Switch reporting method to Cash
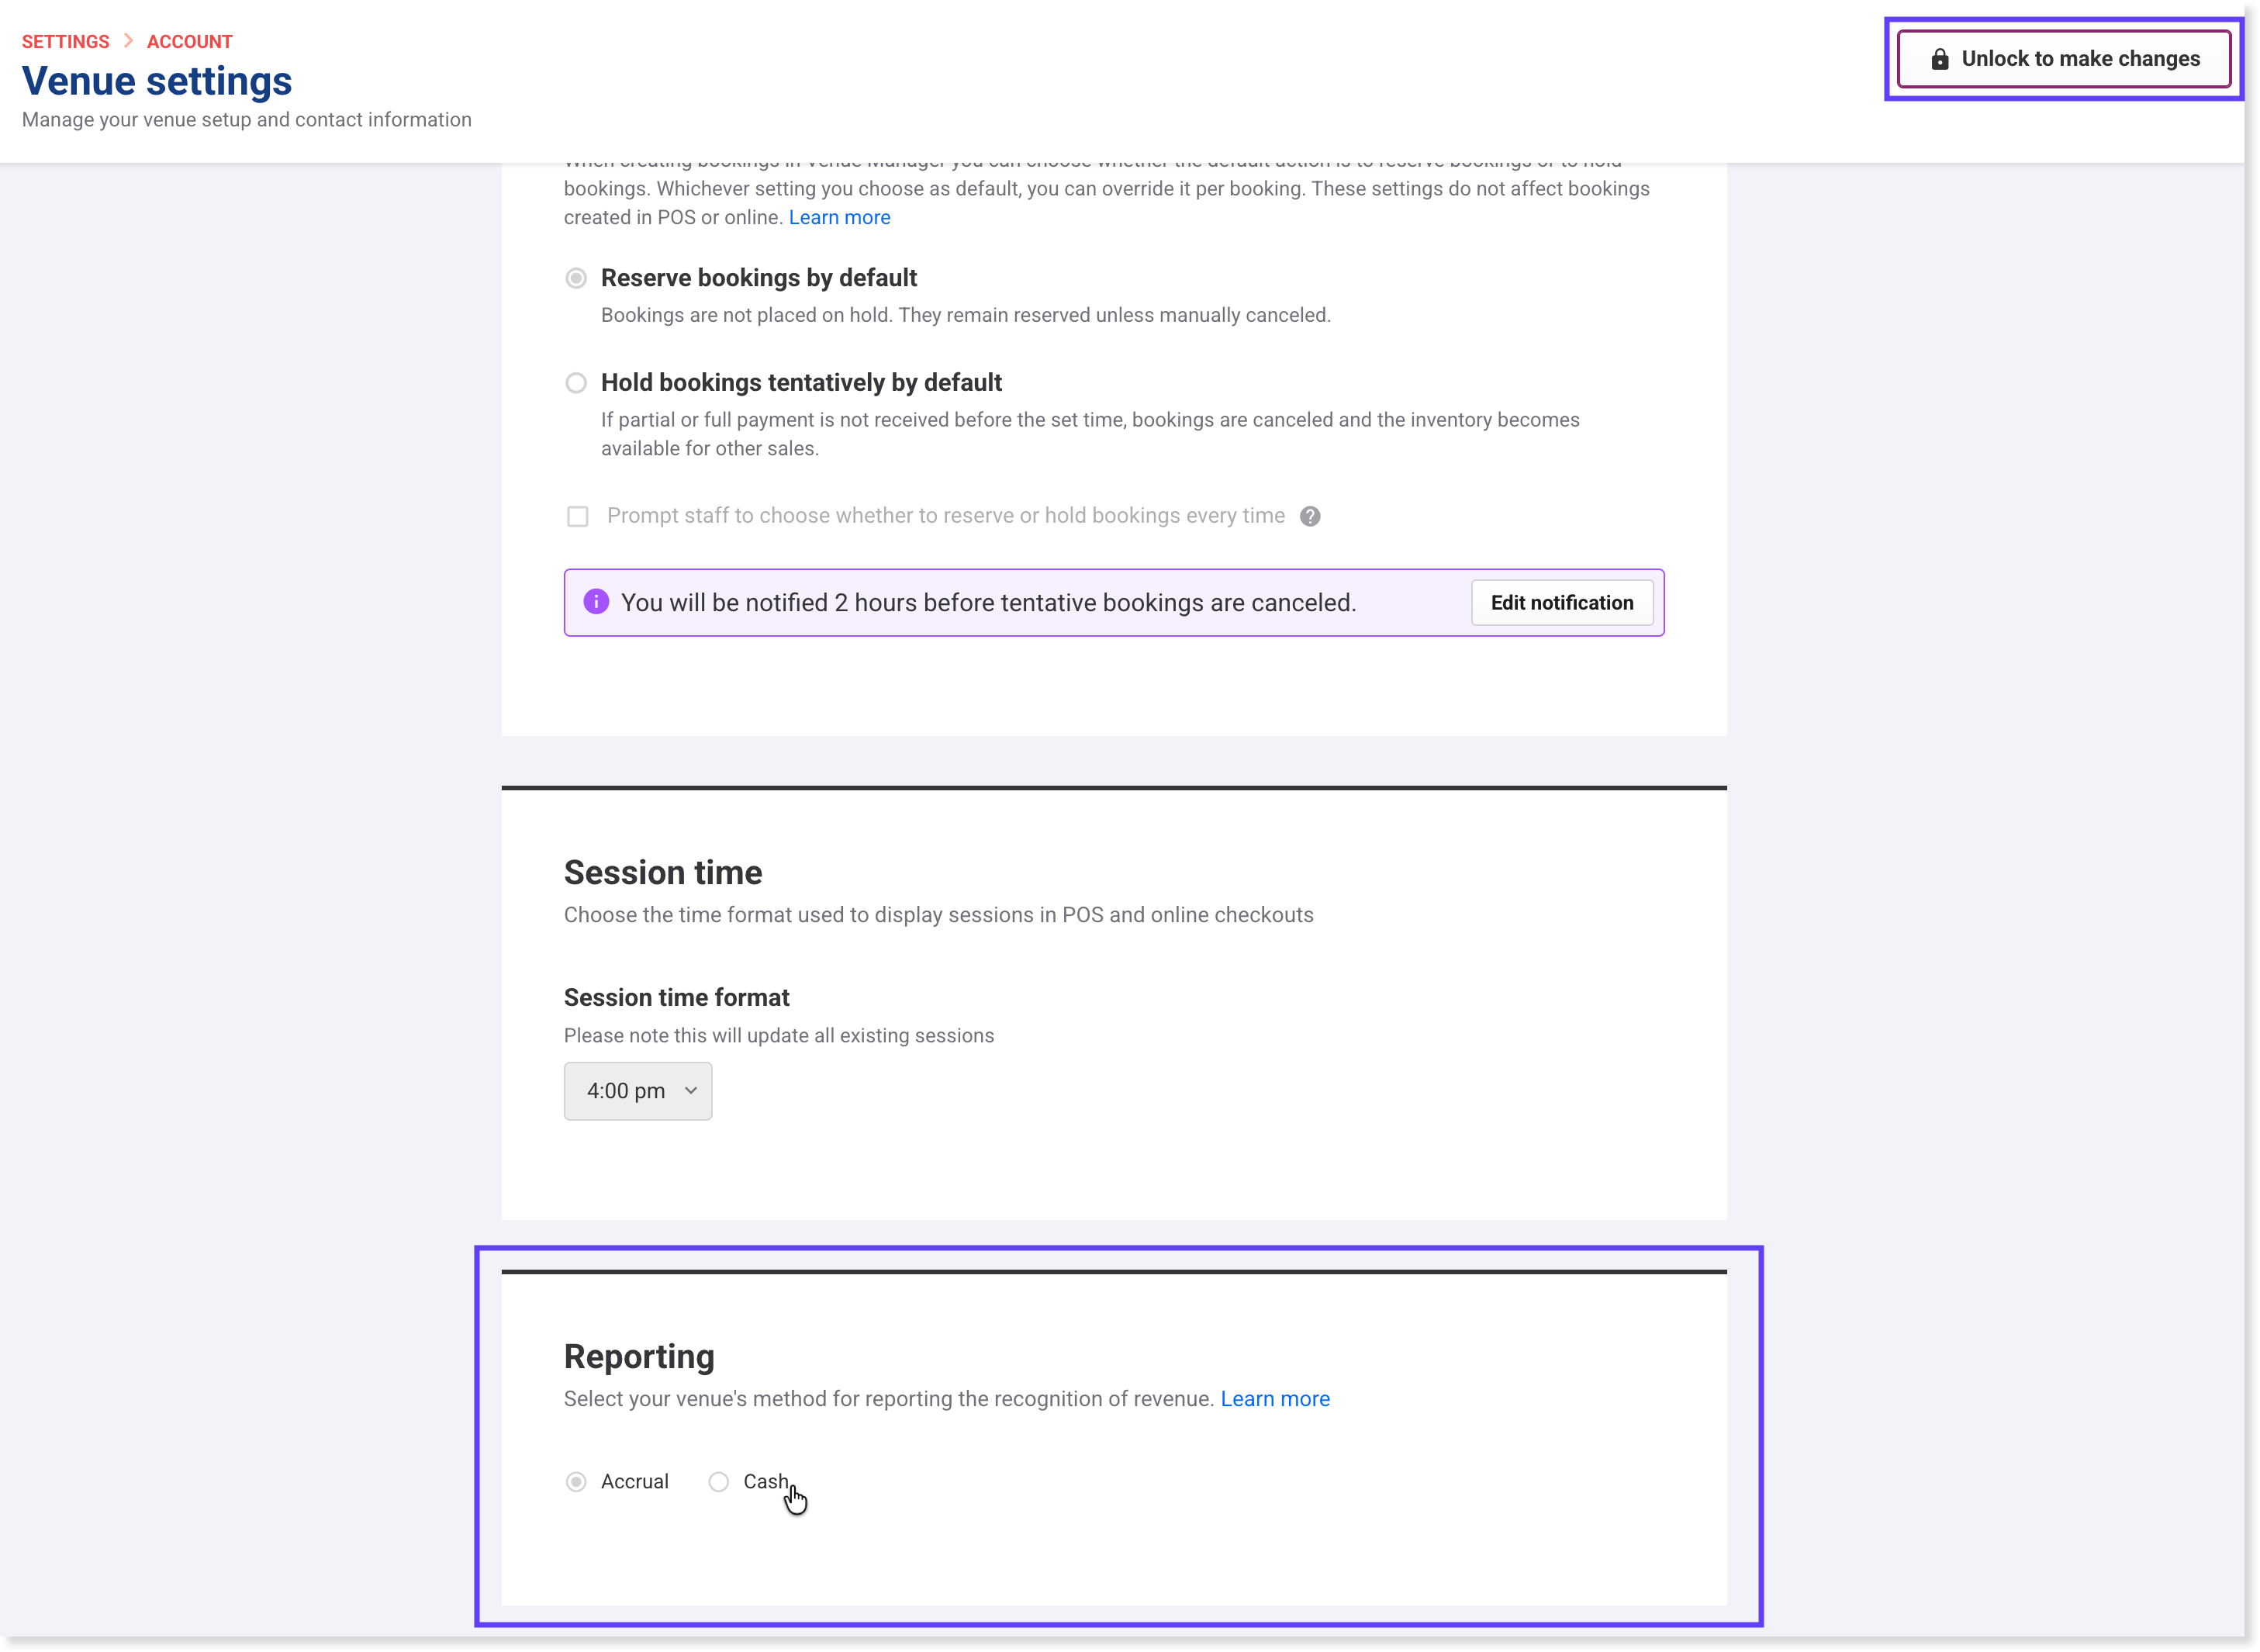 (x=719, y=1482)
